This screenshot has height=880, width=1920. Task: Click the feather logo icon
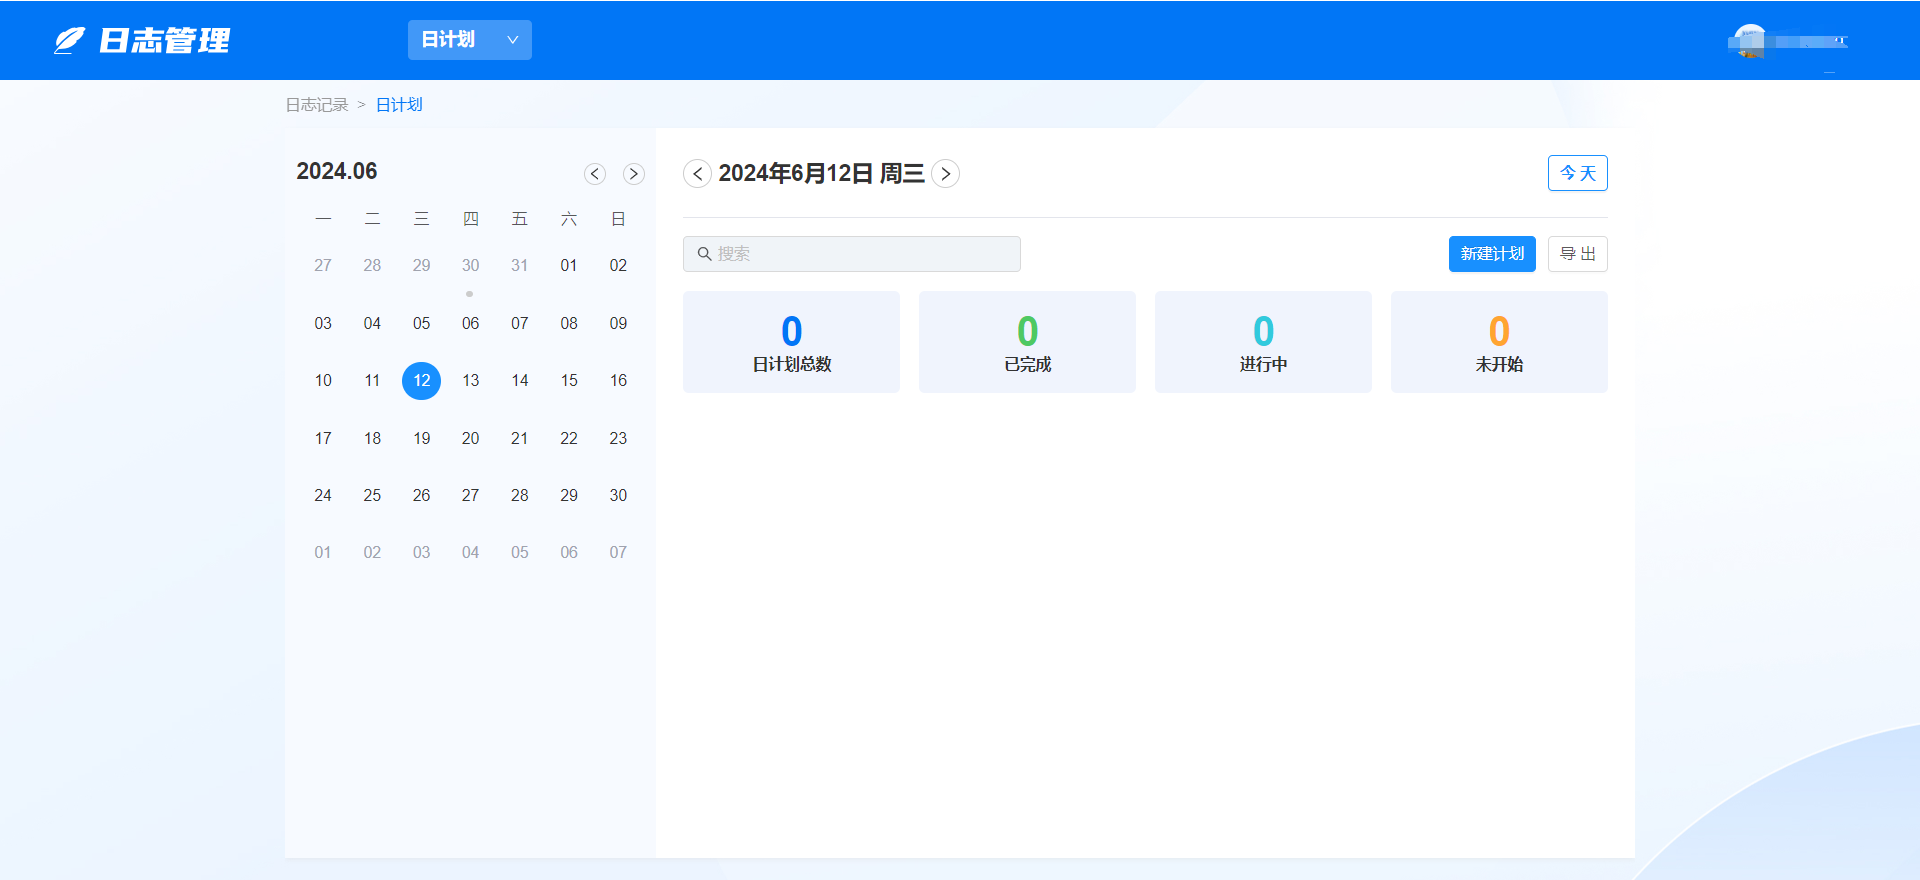click(x=69, y=40)
